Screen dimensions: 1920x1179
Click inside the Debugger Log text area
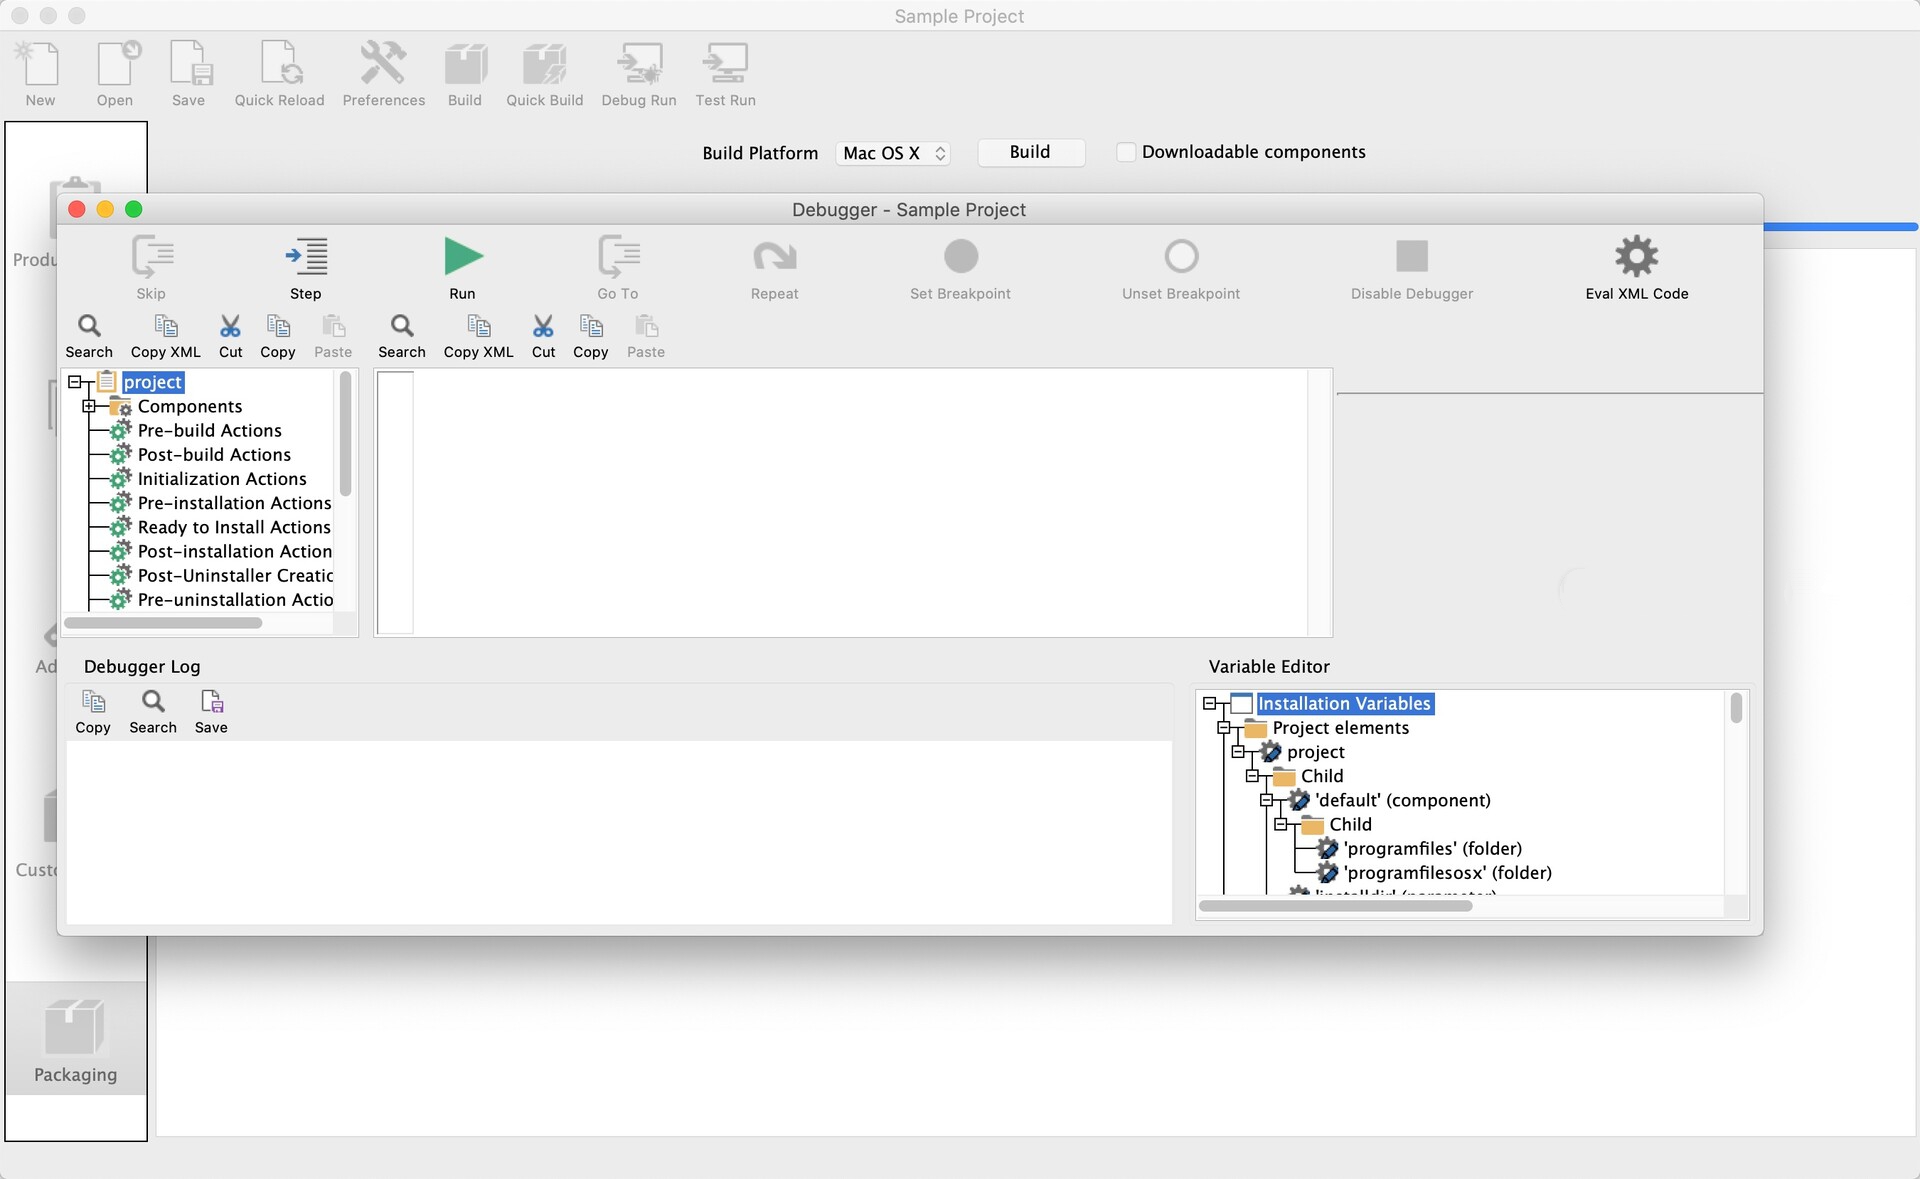619,832
